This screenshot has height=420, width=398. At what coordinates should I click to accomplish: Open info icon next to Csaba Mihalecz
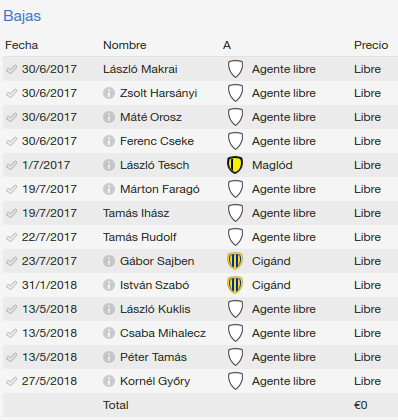(109, 333)
